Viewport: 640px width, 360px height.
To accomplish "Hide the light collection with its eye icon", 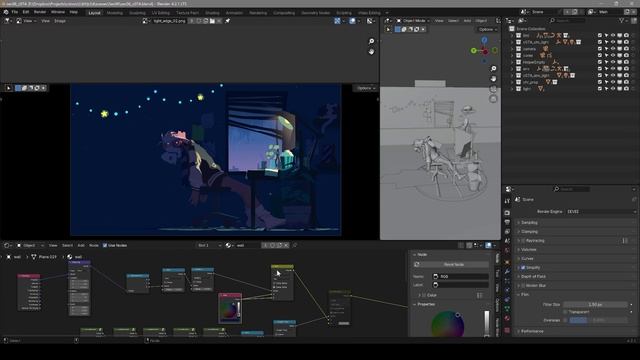I will [613, 89].
